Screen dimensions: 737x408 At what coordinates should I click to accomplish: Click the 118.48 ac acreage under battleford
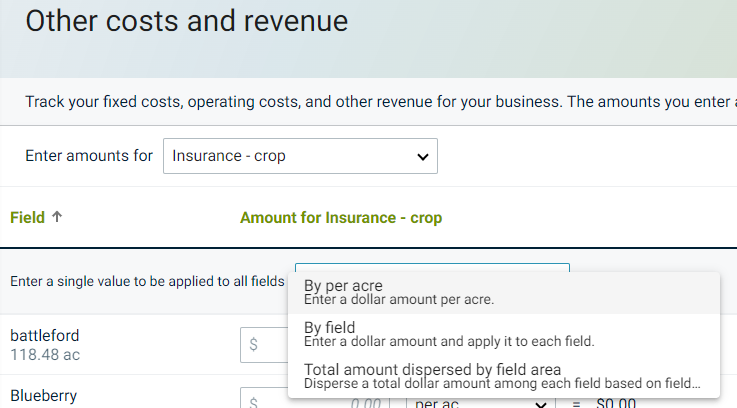(45, 354)
